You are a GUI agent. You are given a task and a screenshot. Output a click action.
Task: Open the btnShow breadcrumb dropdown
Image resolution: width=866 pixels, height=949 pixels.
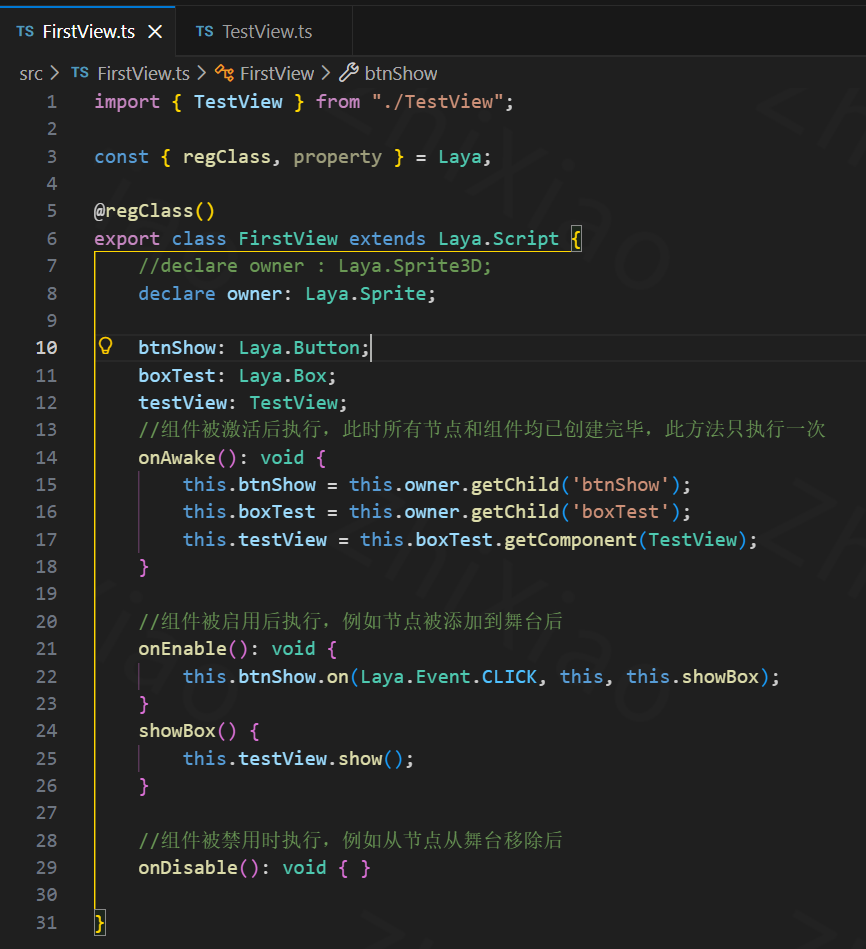pos(400,73)
